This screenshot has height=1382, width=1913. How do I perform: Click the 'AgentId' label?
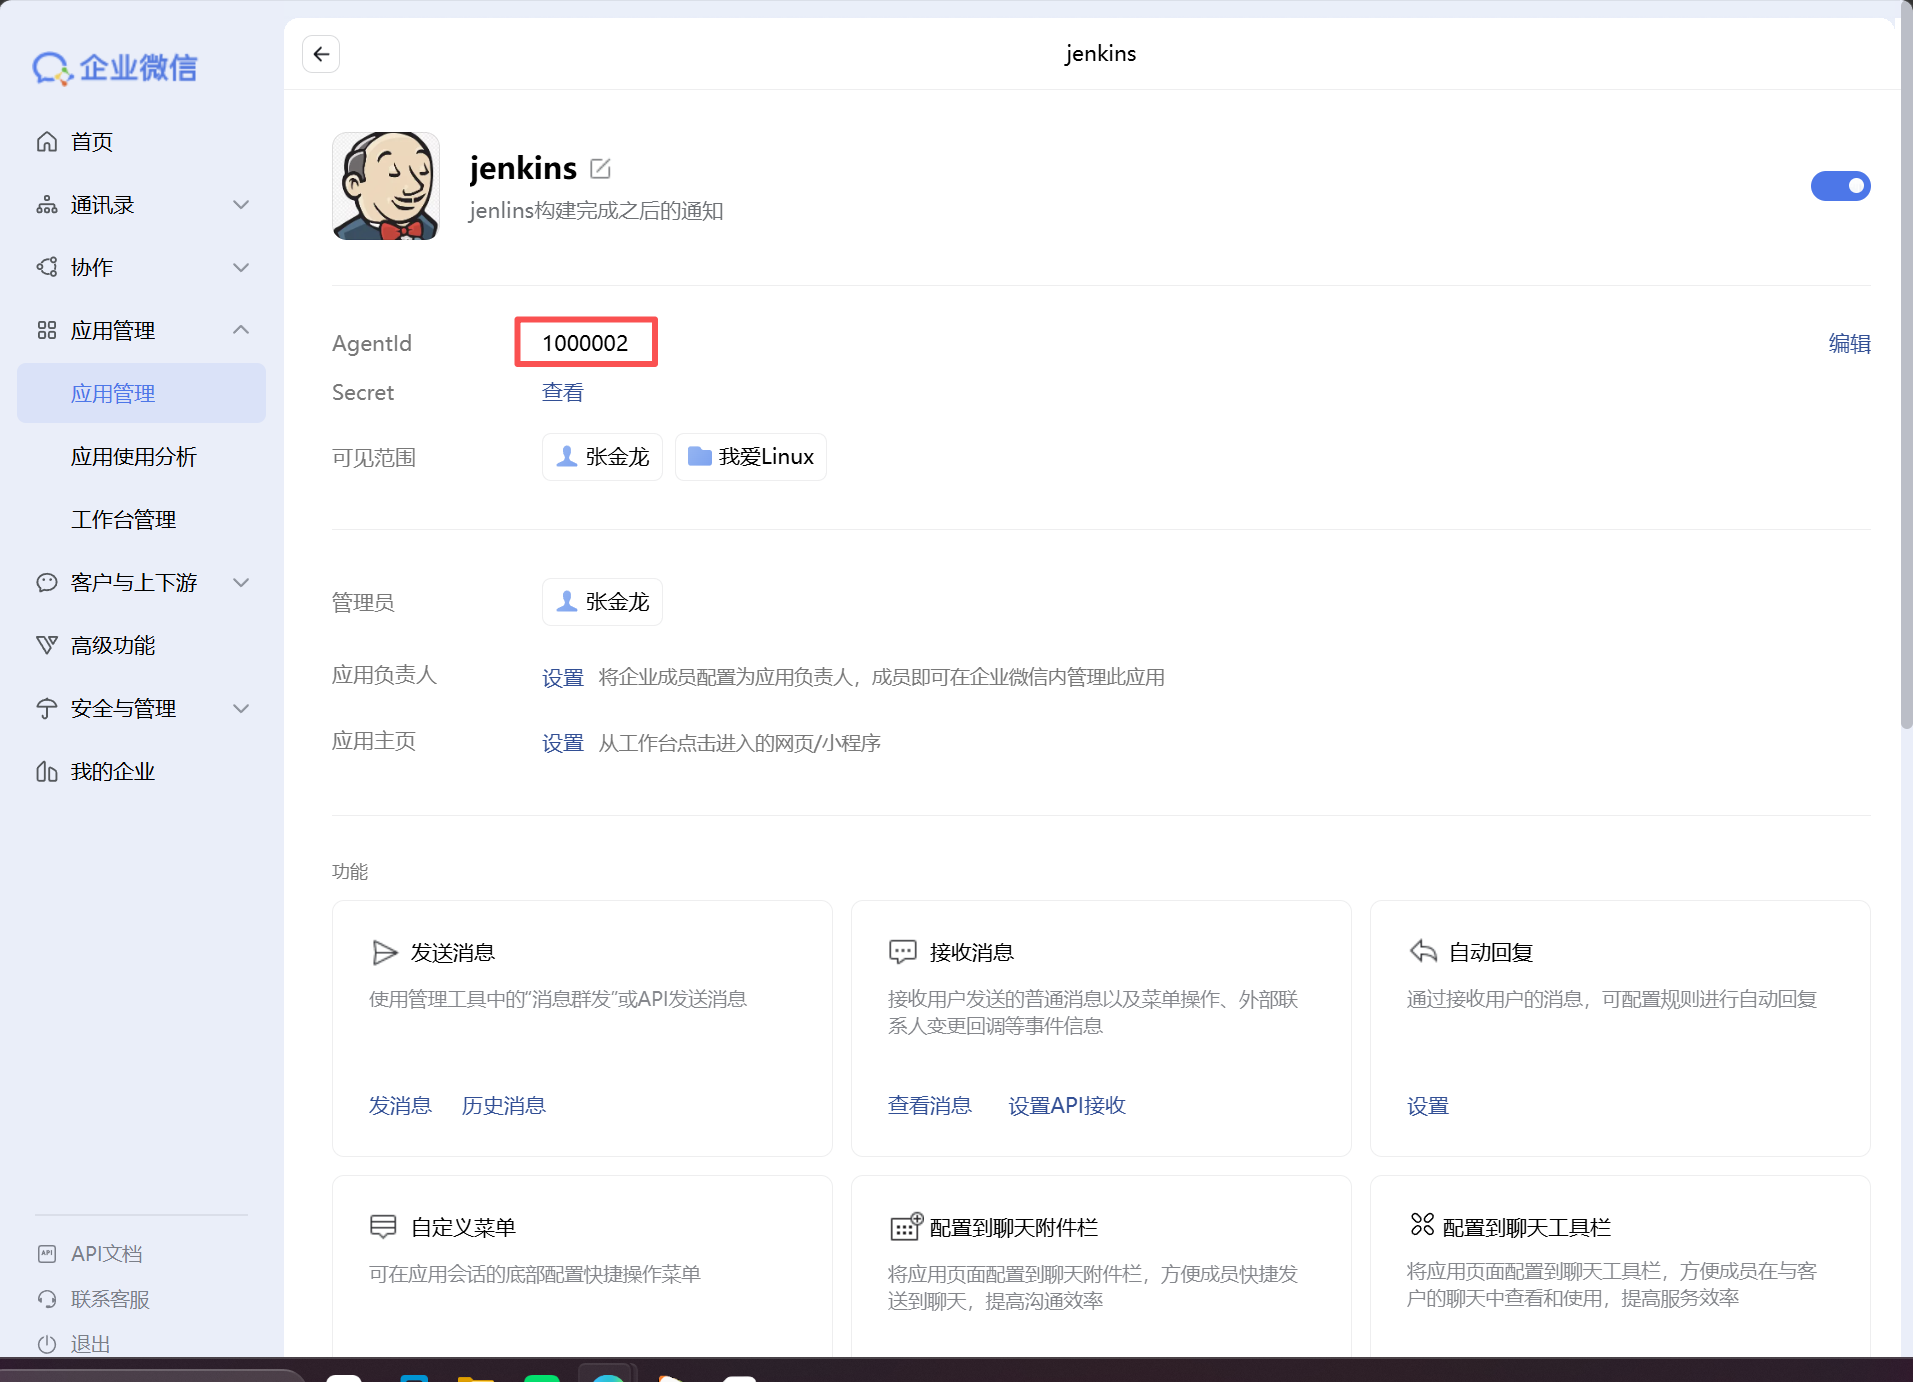click(372, 344)
